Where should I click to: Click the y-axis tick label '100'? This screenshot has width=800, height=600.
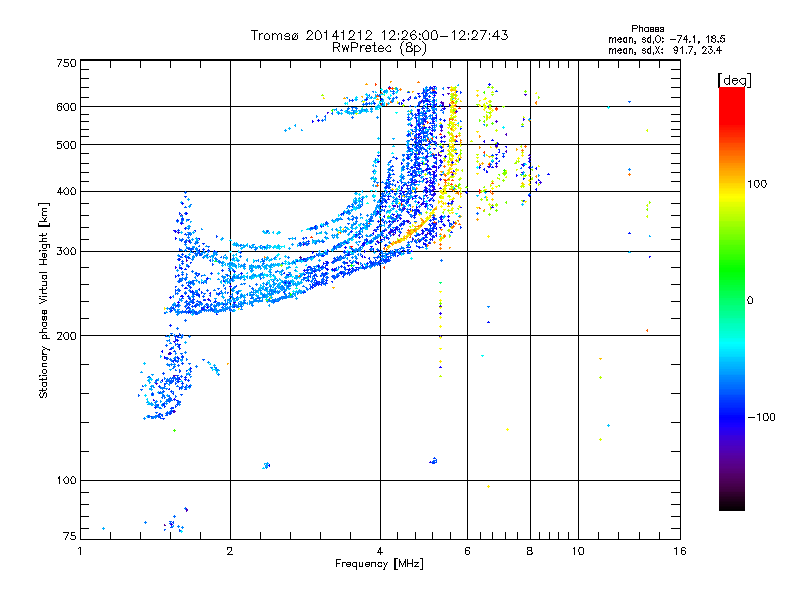point(66,480)
